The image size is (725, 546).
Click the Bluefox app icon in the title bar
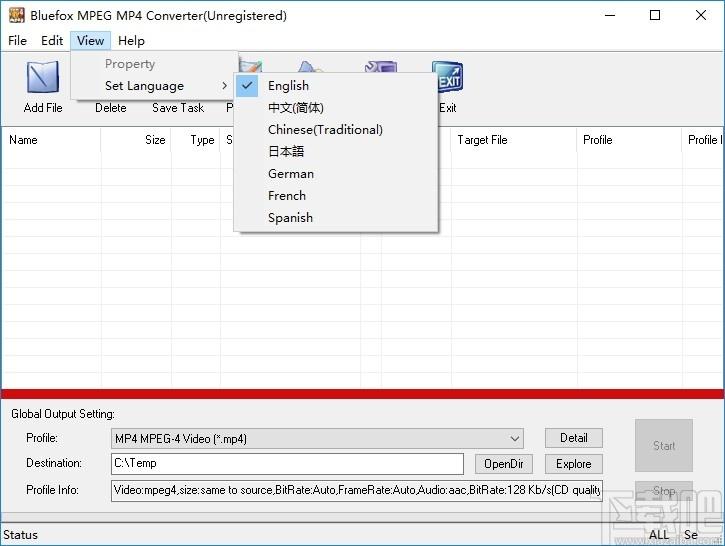17,15
